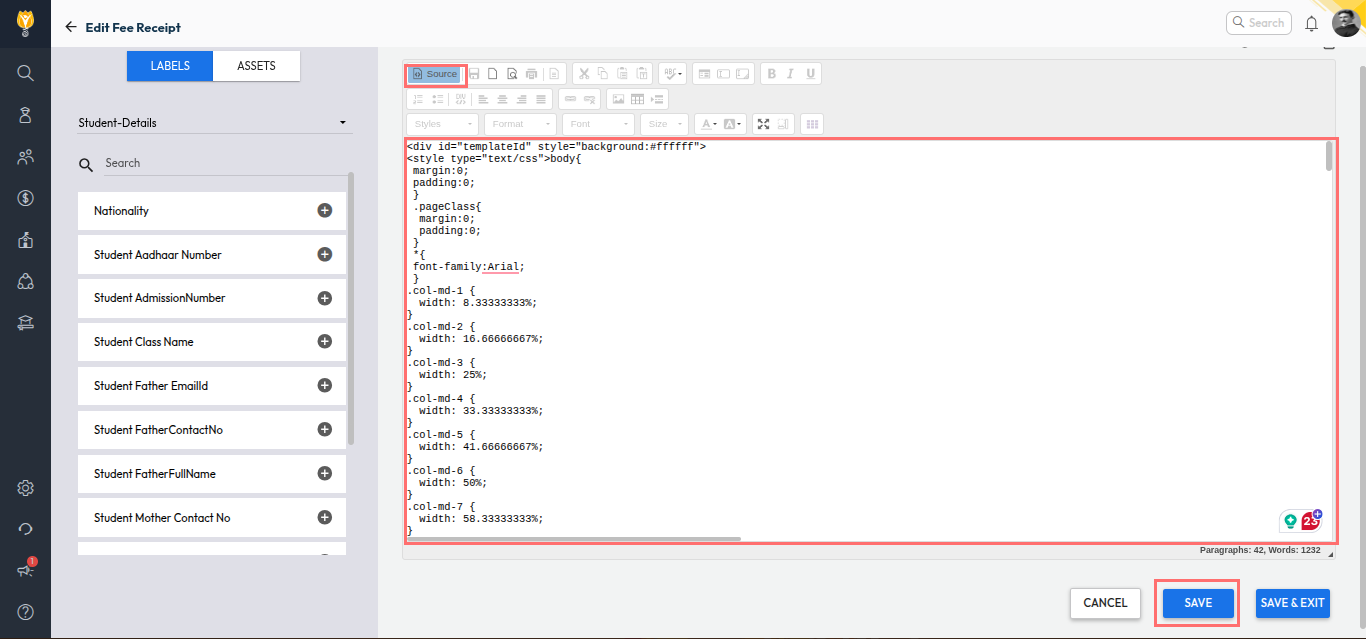This screenshot has width=1366, height=639.
Task: Click the labels Search input field
Action: (x=220, y=163)
